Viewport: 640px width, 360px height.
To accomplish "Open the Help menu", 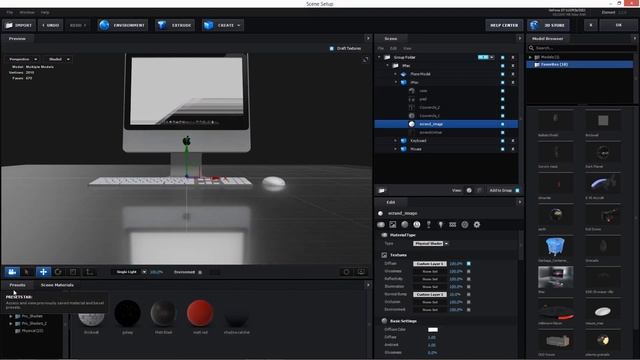I will [45, 13].
